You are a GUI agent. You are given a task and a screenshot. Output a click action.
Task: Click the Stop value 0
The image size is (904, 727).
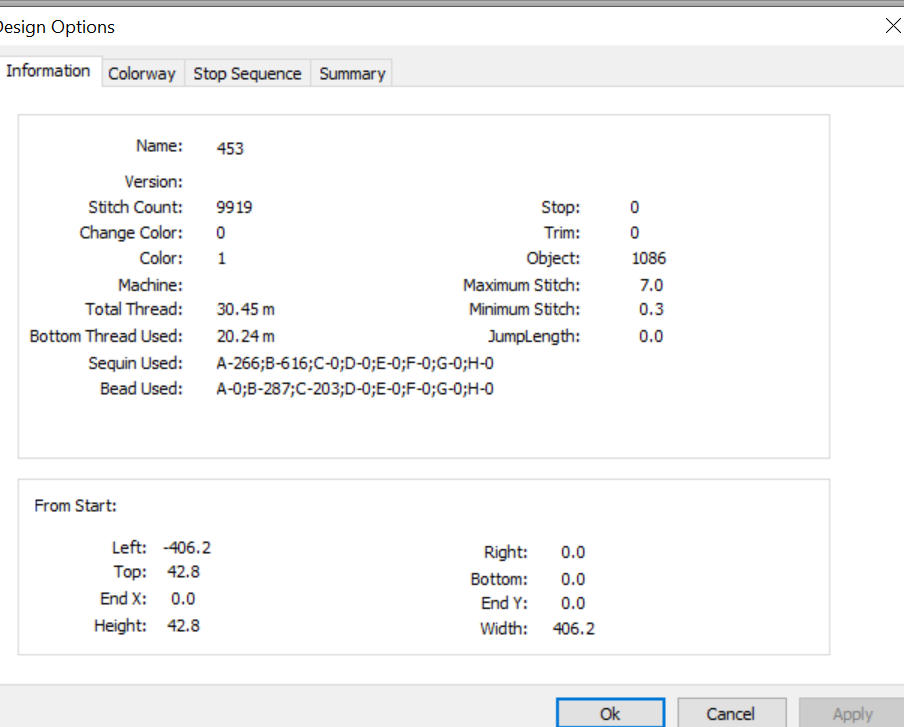pos(635,208)
